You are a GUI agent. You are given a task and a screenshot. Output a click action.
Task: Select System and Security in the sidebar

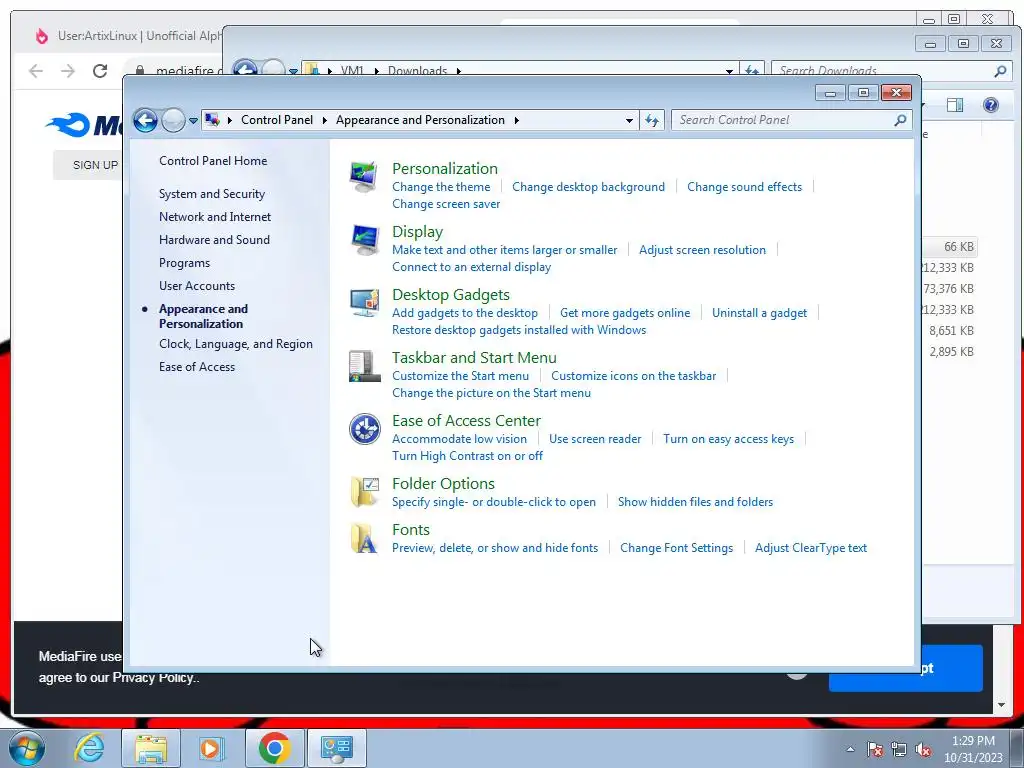pos(212,194)
